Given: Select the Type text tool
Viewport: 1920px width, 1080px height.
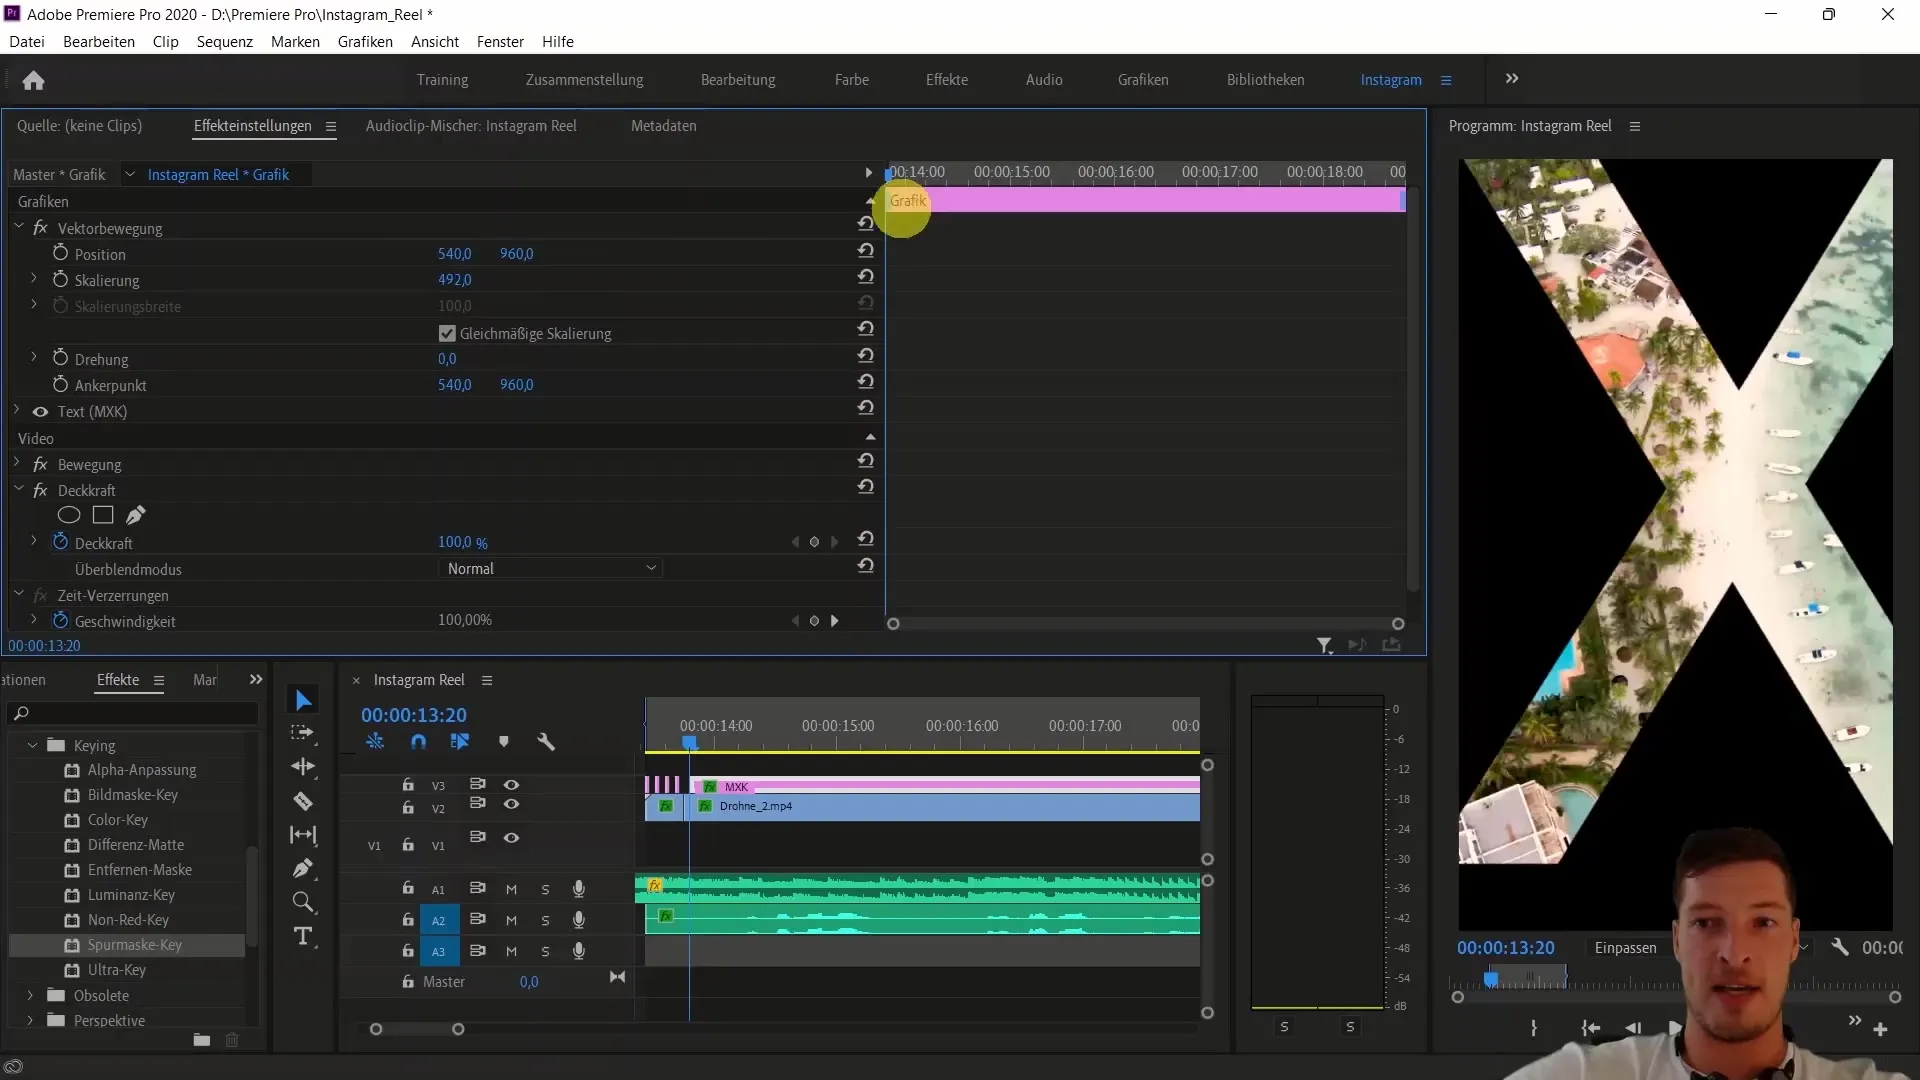Looking at the screenshot, I should (x=303, y=937).
